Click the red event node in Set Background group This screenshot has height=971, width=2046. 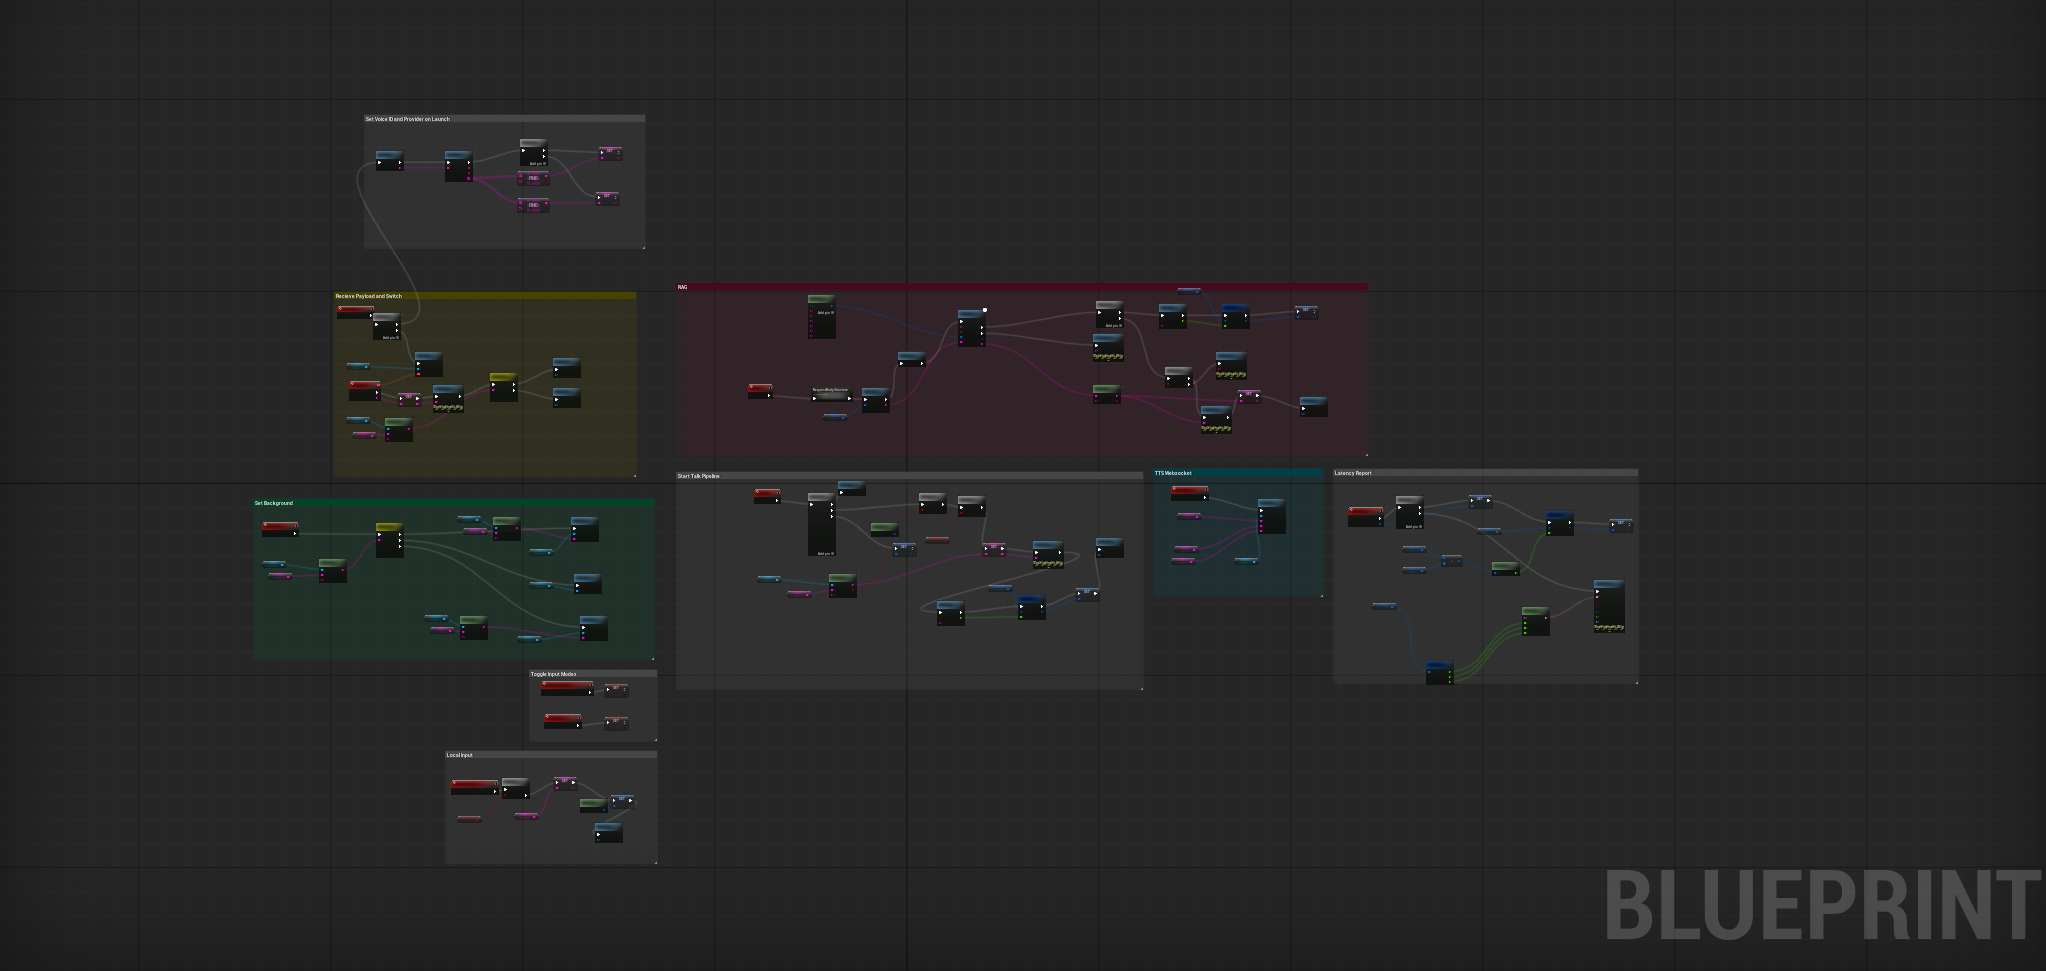point(280,529)
